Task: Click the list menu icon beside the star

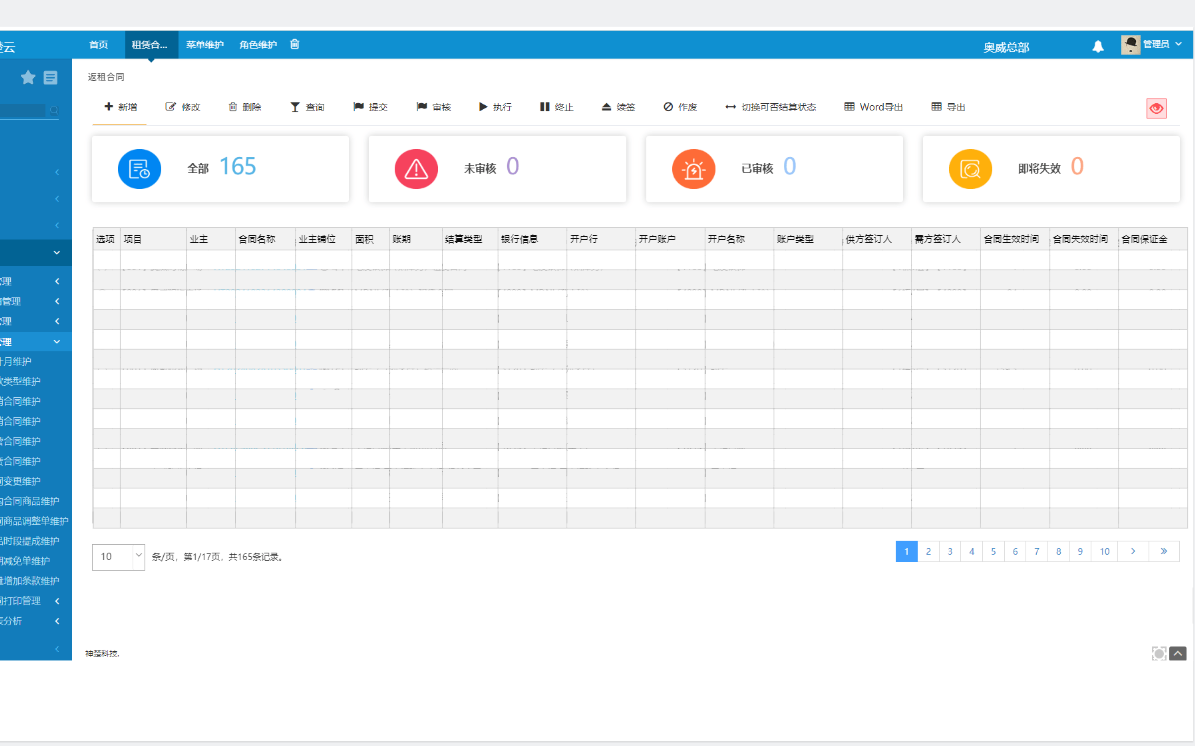Action: 50,77
